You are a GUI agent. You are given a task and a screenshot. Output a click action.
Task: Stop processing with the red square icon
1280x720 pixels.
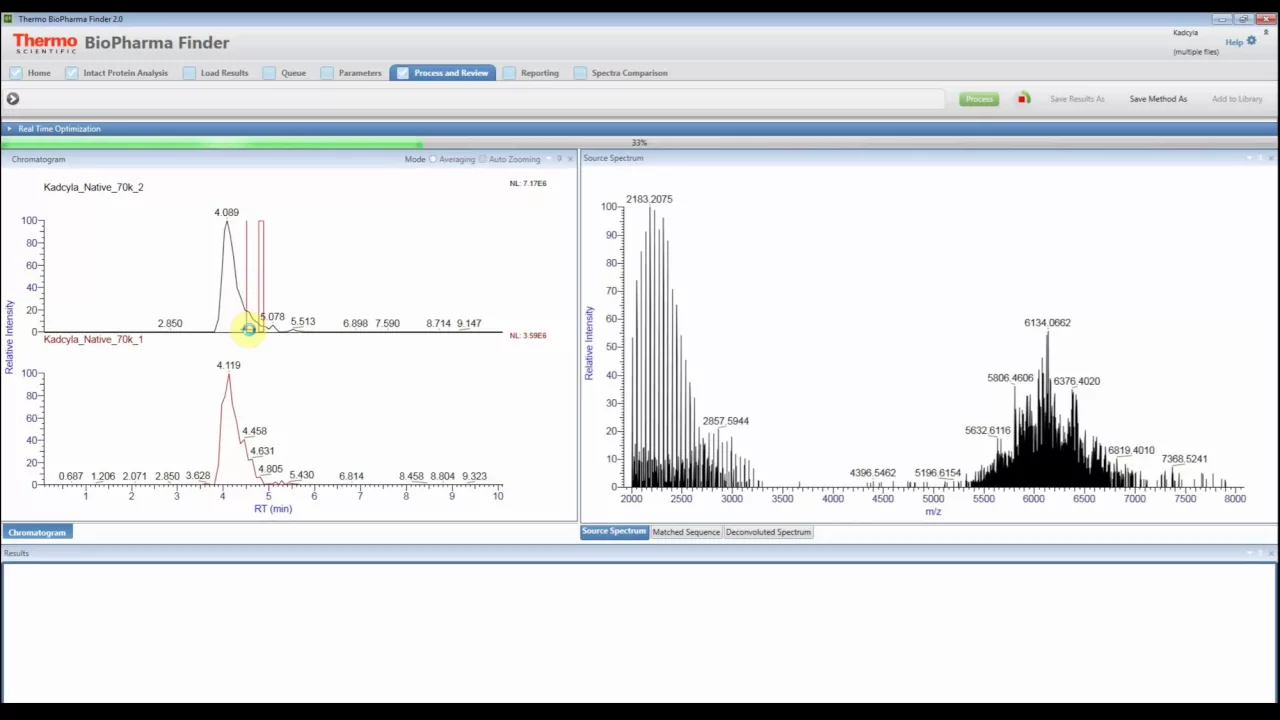[1023, 98]
